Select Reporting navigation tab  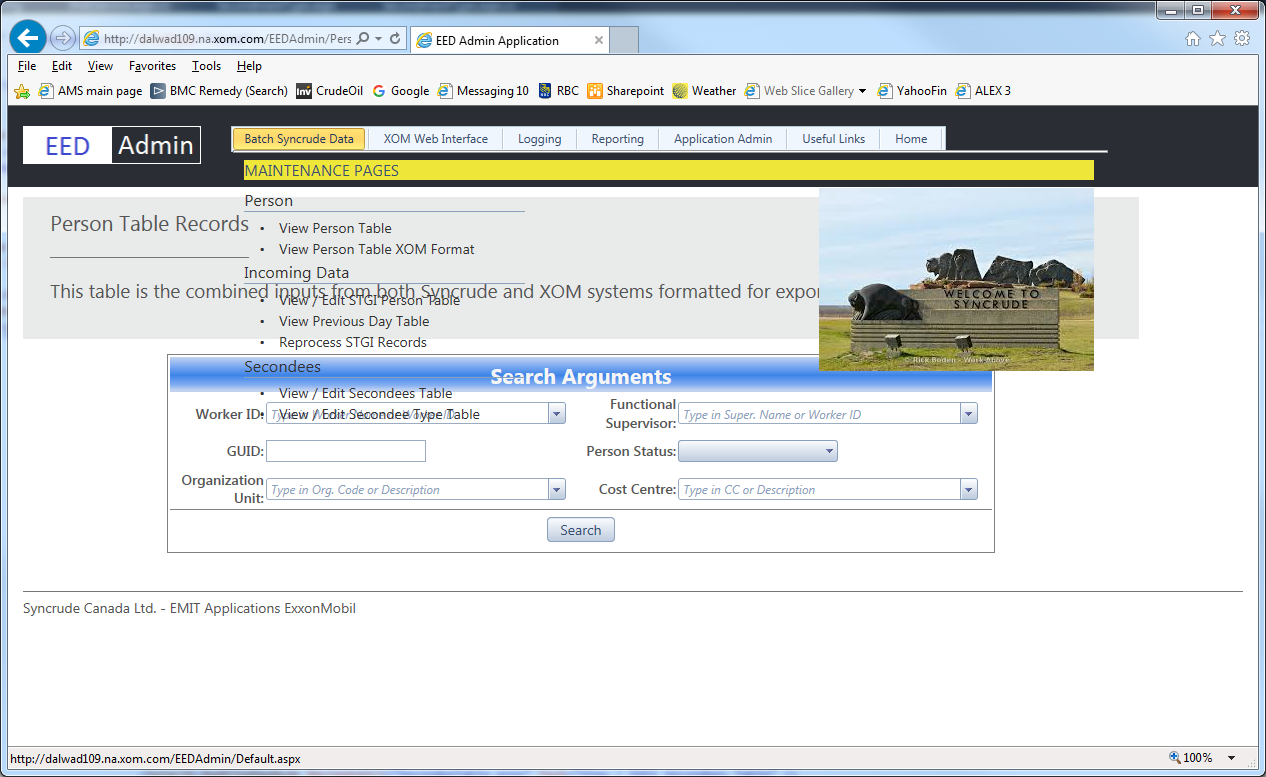(617, 139)
